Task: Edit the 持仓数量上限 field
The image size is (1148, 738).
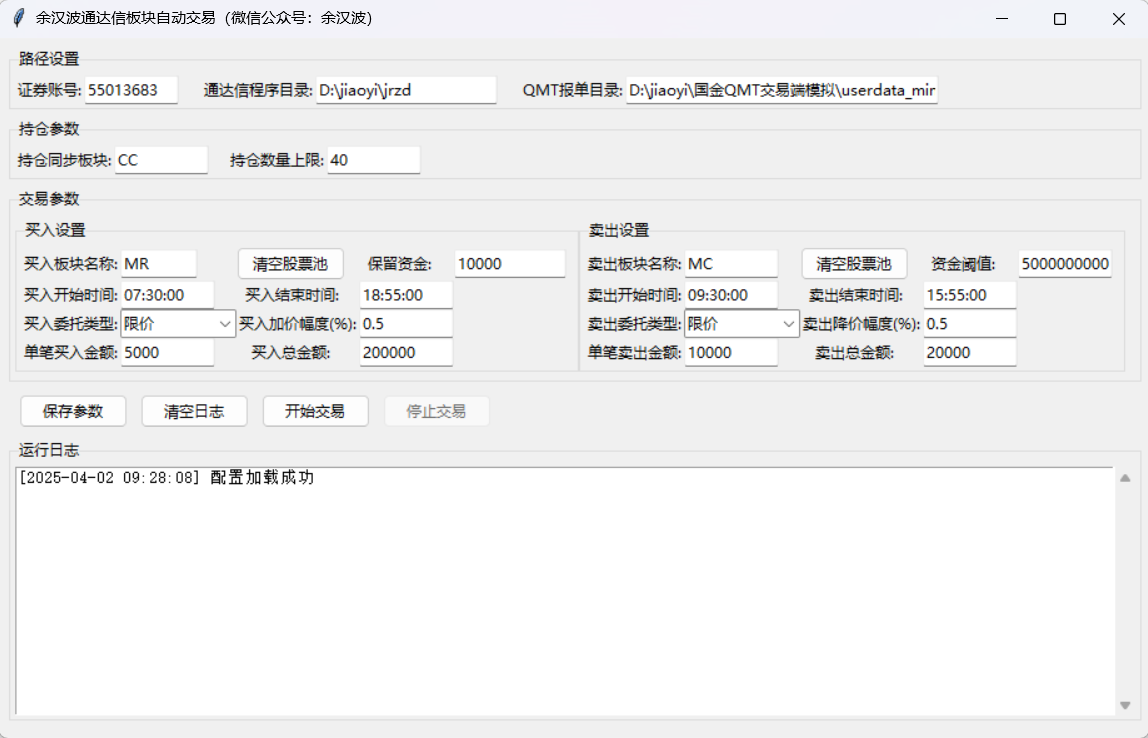Action: pos(373,160)
